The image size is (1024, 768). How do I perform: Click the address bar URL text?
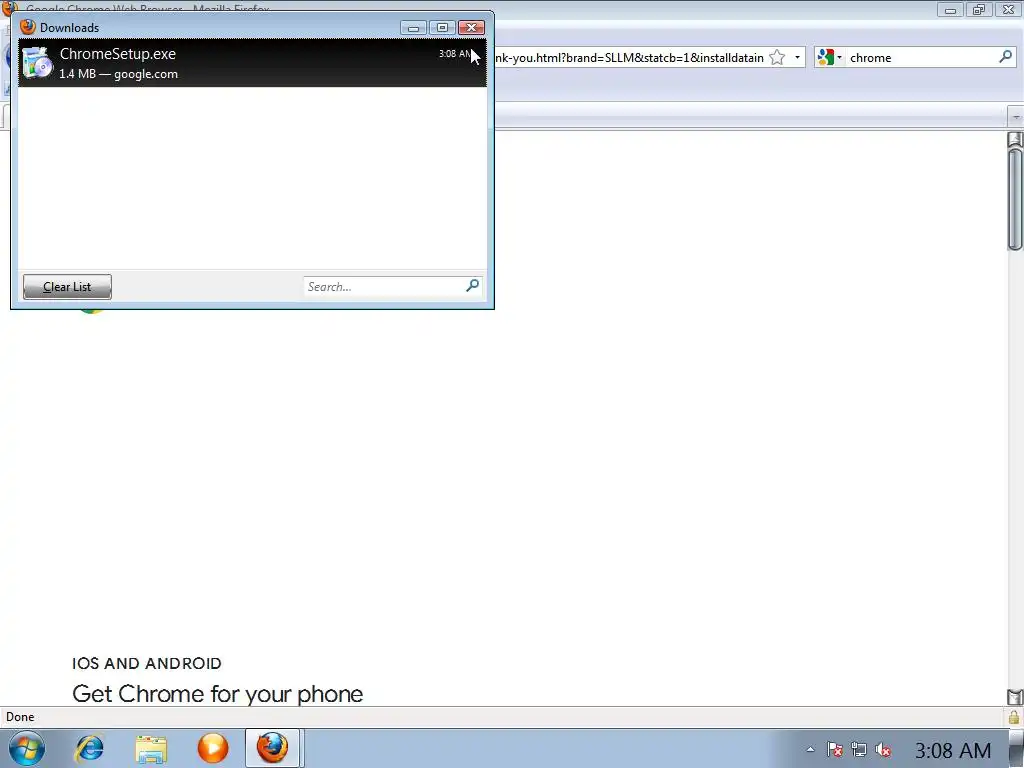[629, 57]
